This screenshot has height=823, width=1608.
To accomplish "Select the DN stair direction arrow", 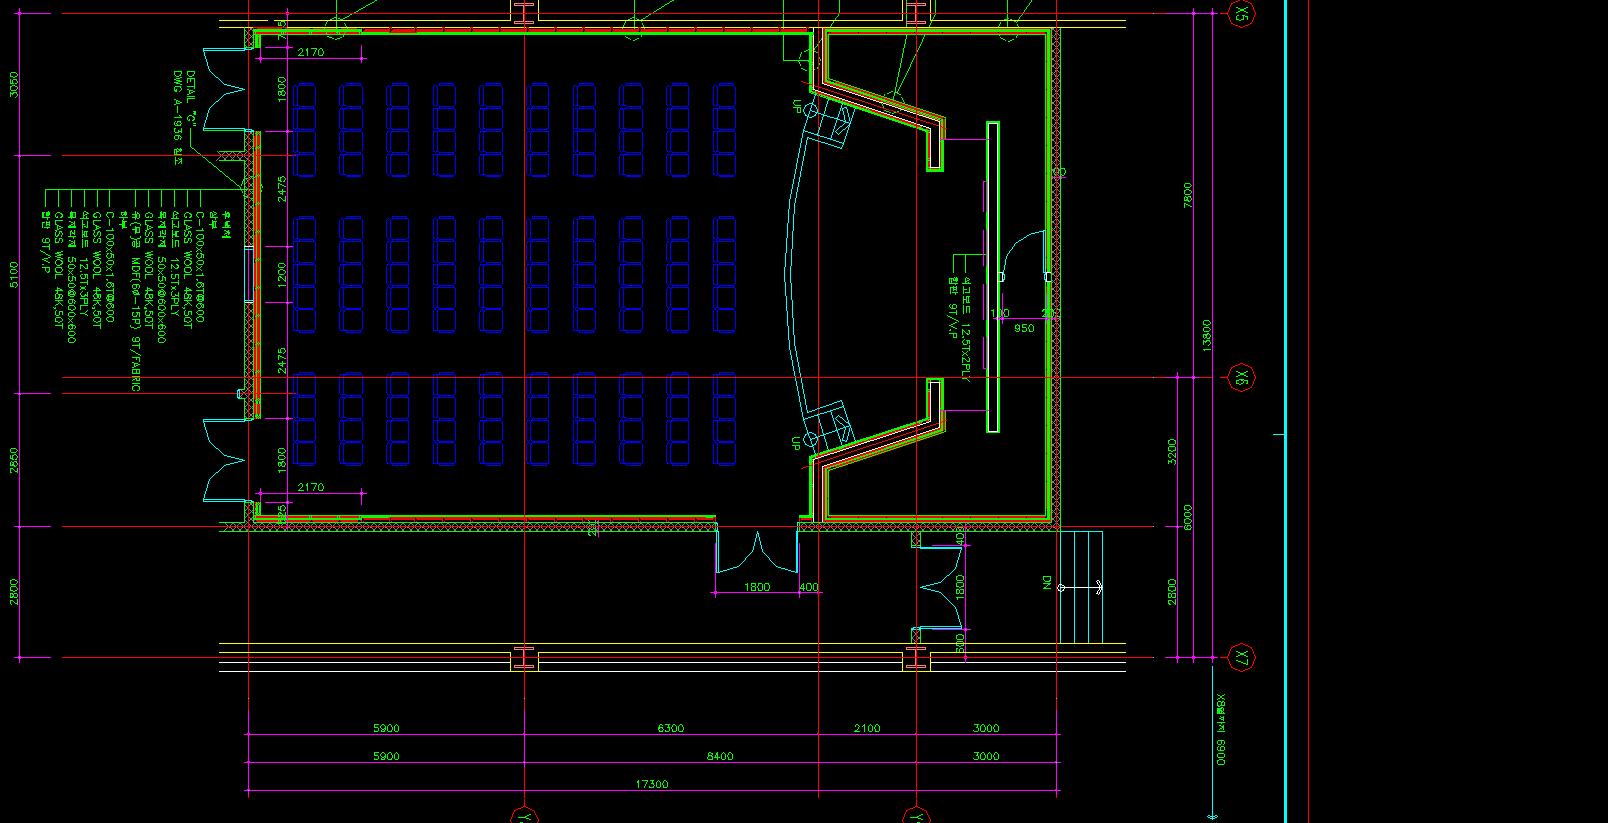I will click(x=1080, y=587).
